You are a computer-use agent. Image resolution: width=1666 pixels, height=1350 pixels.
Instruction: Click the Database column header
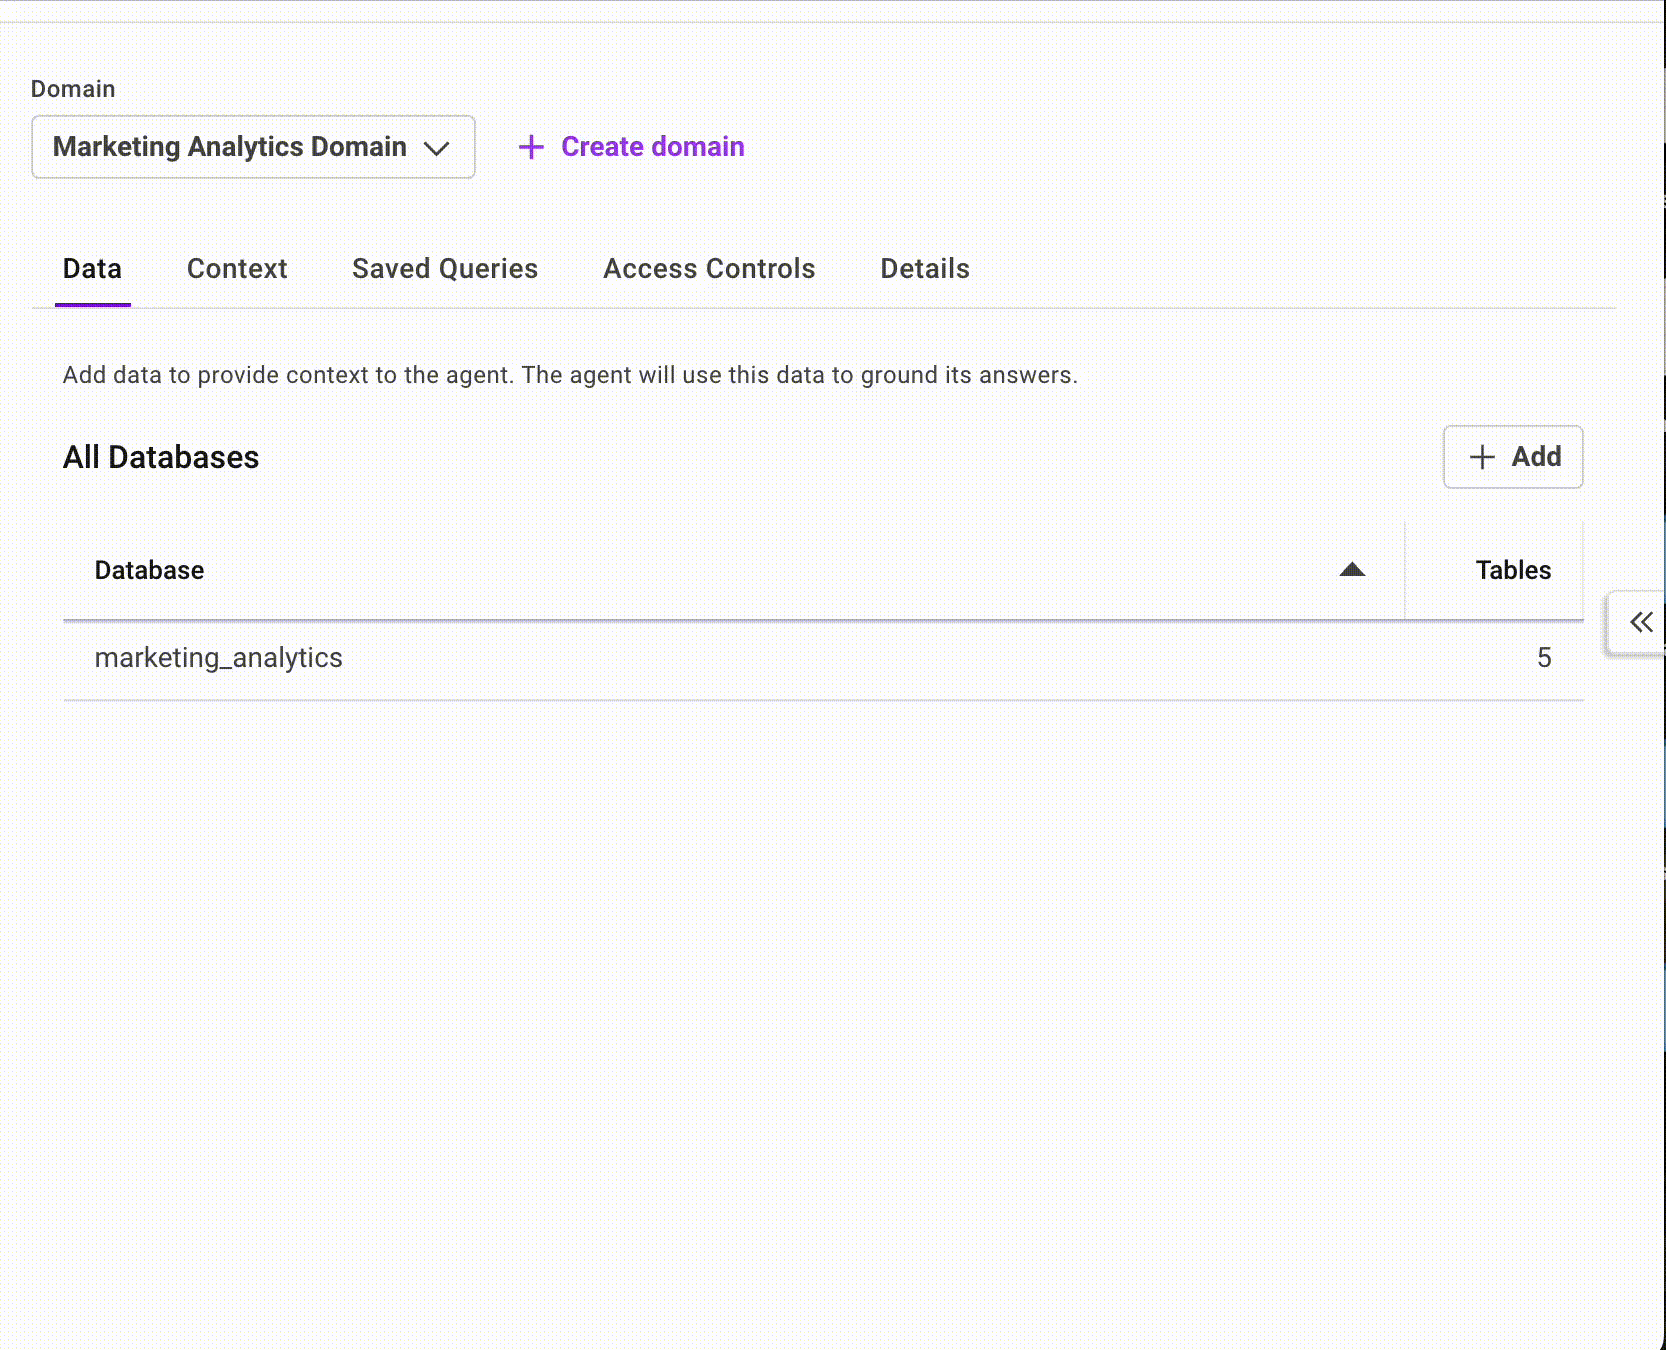[x=150, y=570]
